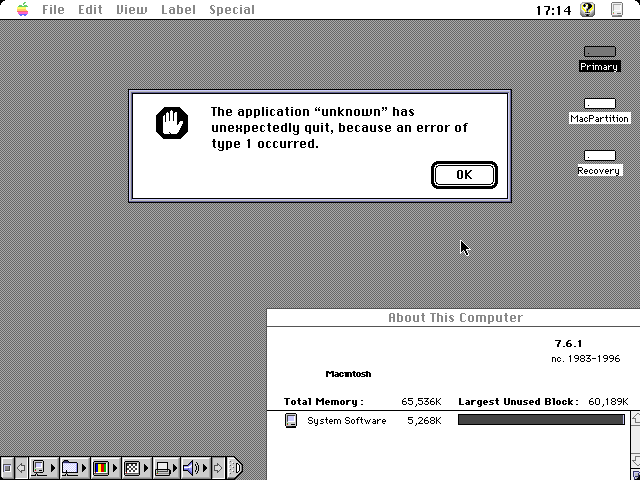Click the "5,268K" System Software size
640x480 pixels.
point(424,421)
